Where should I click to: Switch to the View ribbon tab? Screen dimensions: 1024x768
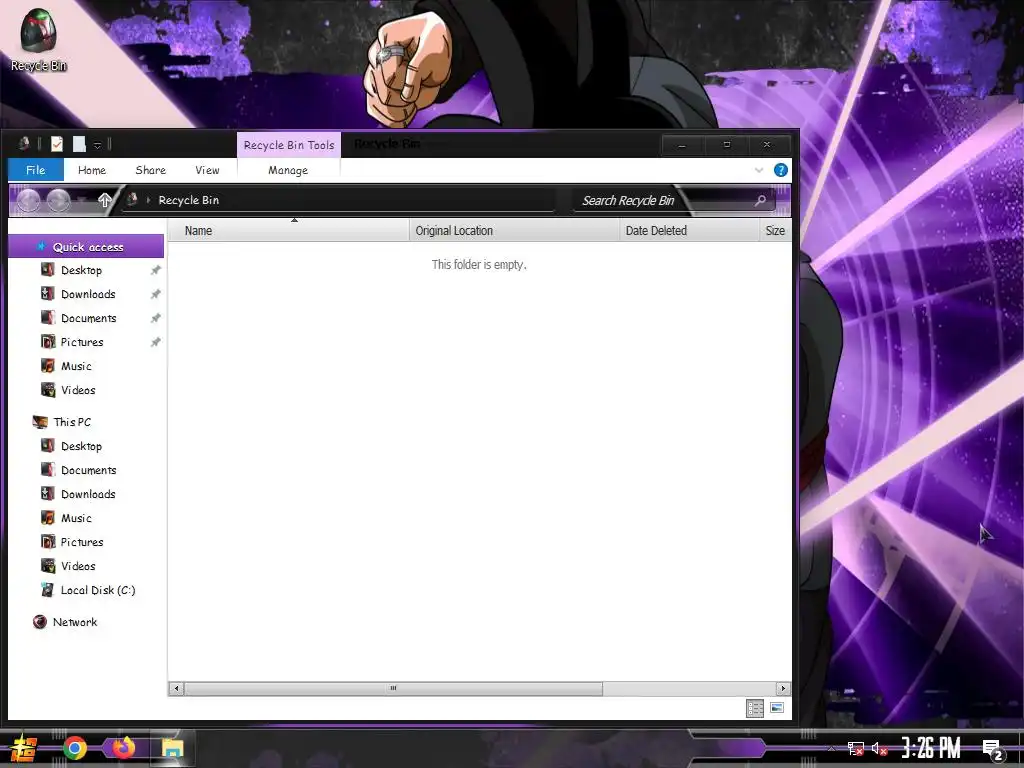(207, 170)
